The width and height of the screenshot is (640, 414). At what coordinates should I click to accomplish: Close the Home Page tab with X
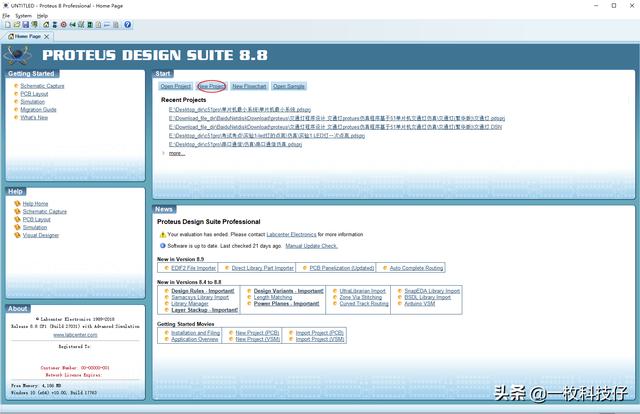[x=47, y=36]
